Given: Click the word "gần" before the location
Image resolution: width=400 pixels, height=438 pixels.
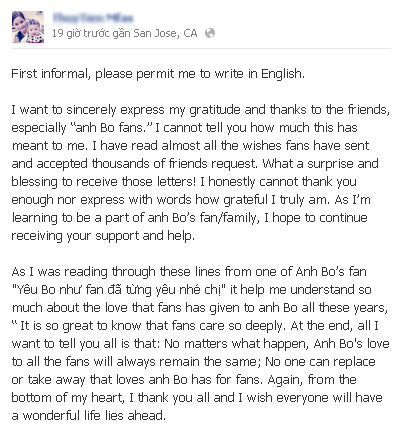Looking at the screenshot, I should [x=121, y=34].
